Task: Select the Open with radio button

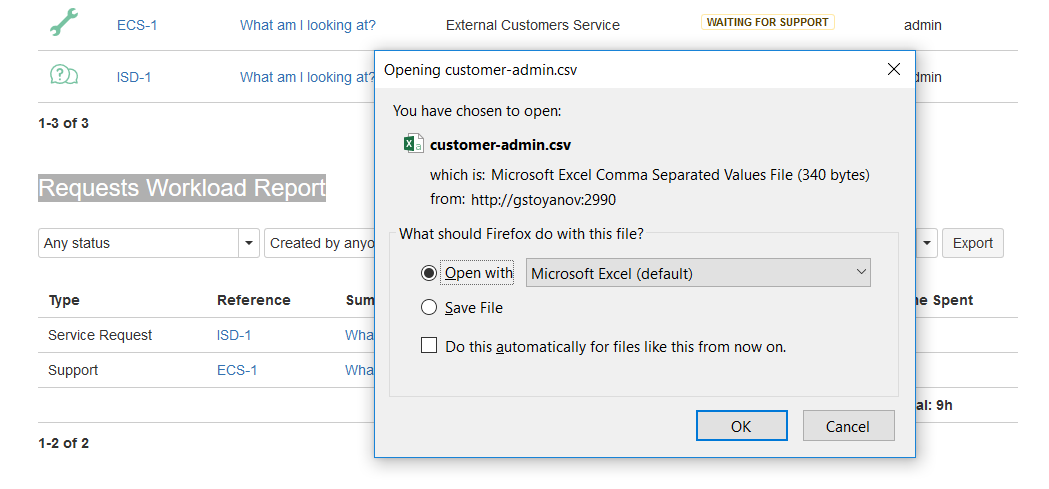Action: [429, 273]
